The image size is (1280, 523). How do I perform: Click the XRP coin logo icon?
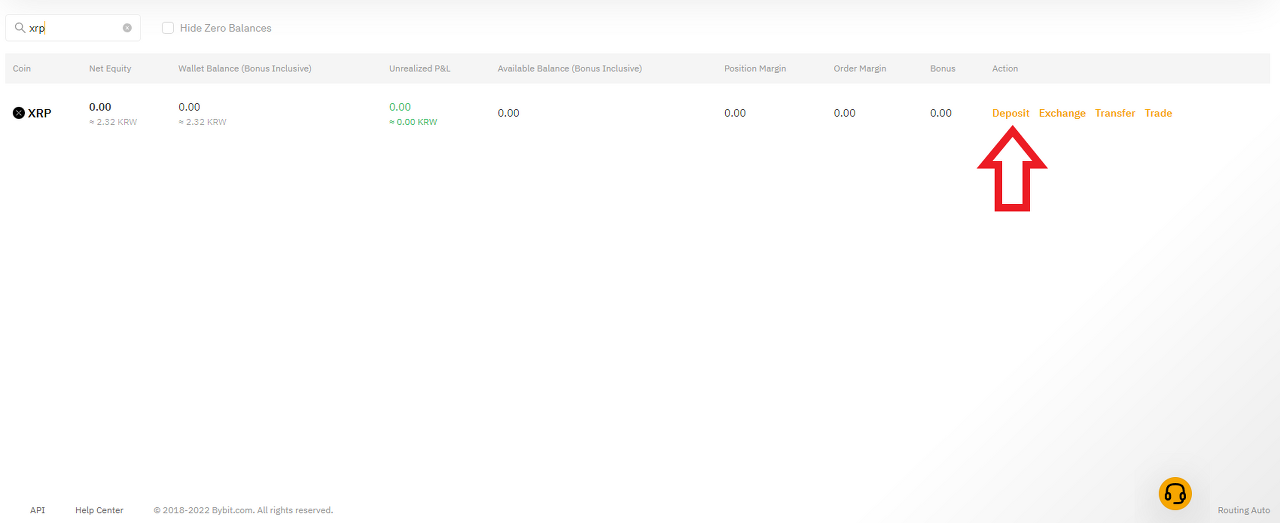[18, 113]
